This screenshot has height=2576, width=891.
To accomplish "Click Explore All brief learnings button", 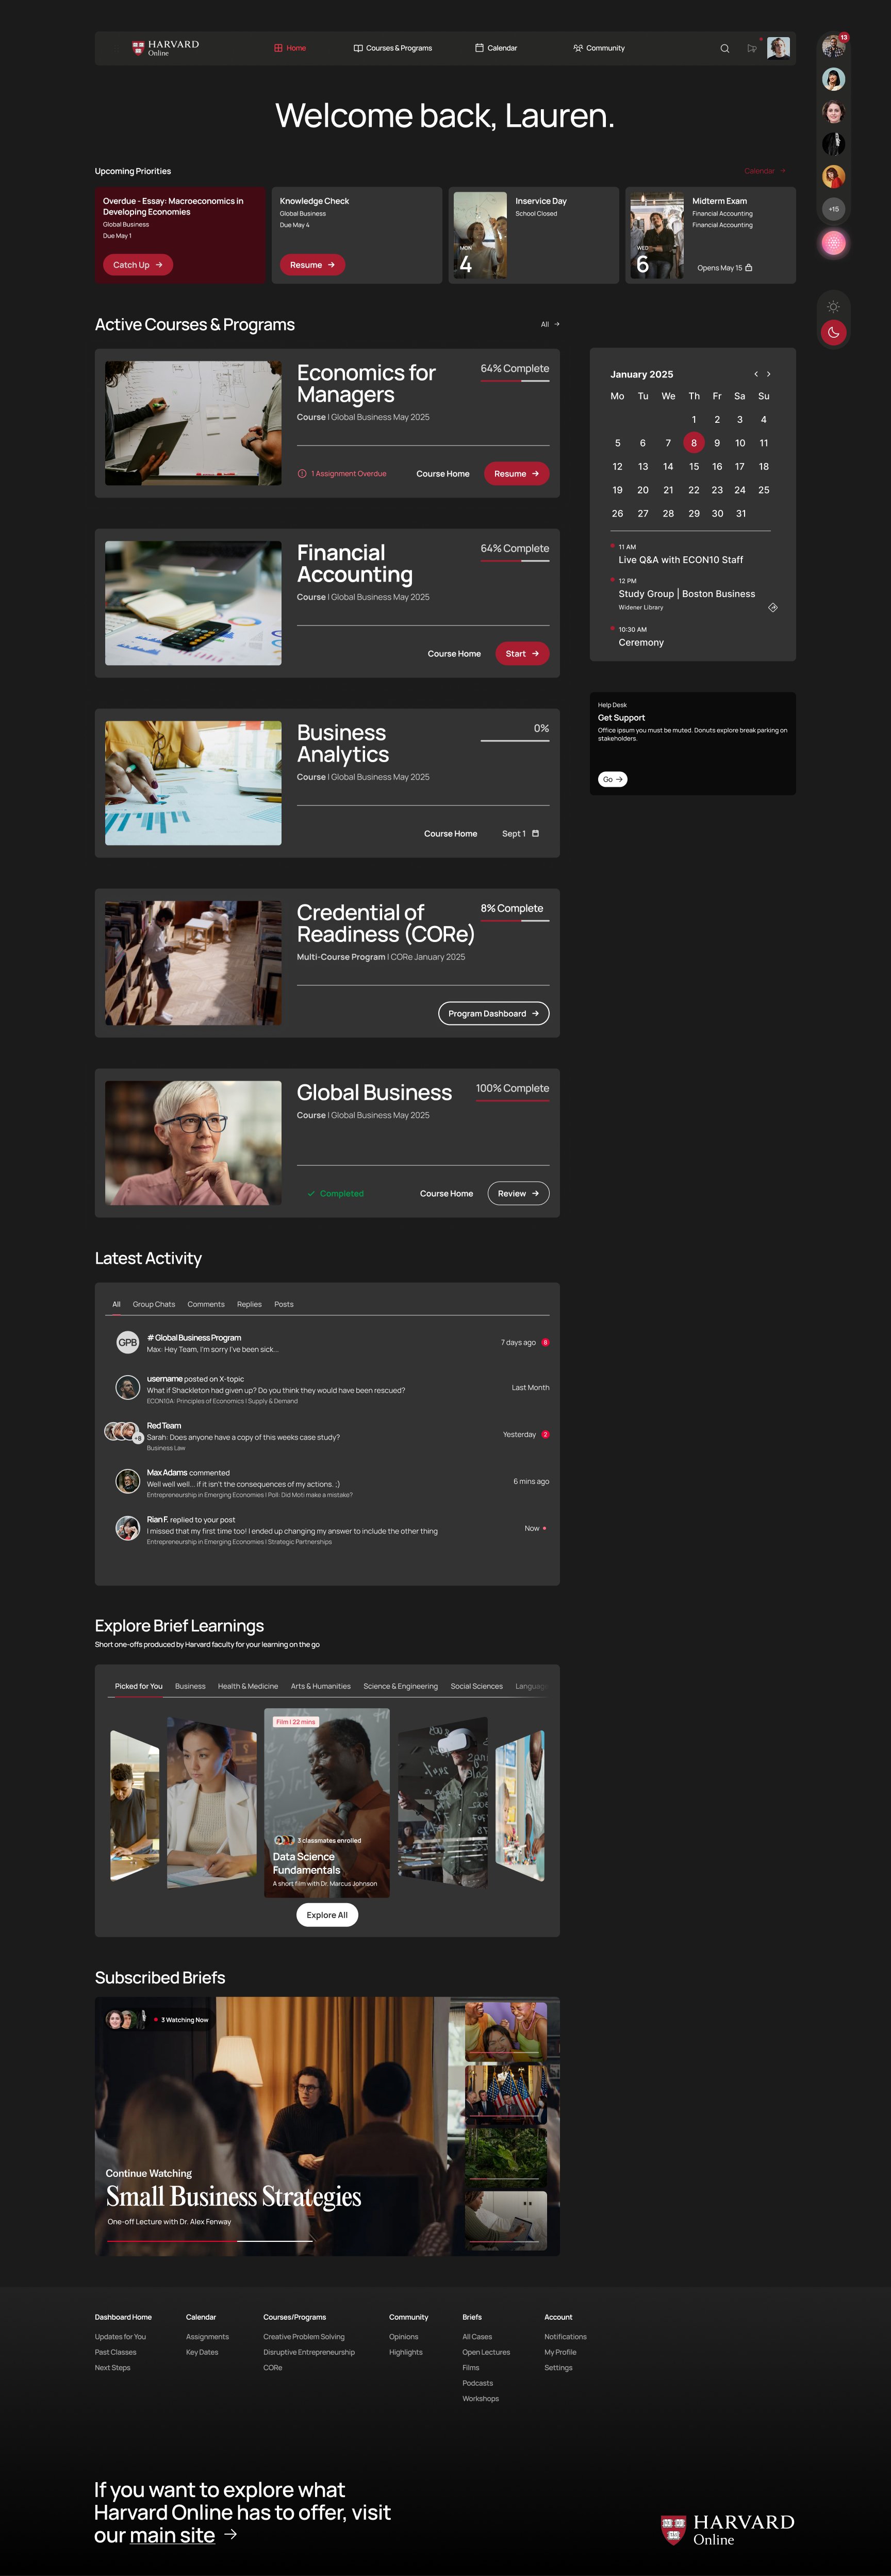I will tap(327, 1915).
